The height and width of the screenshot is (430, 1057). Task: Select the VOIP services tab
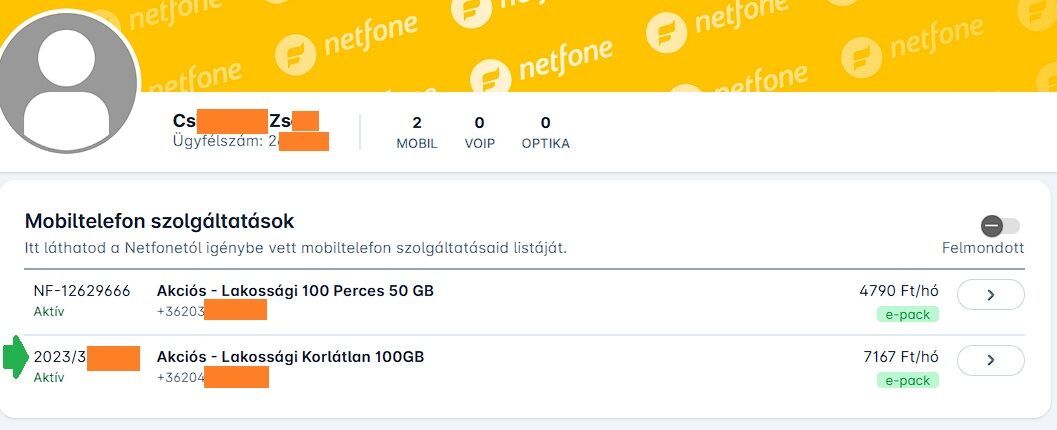(x=479, y=132)
